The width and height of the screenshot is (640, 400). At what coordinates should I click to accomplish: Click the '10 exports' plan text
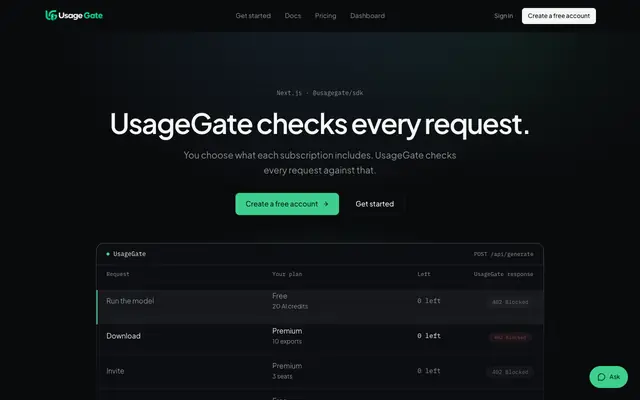click(x=287, y=341)
